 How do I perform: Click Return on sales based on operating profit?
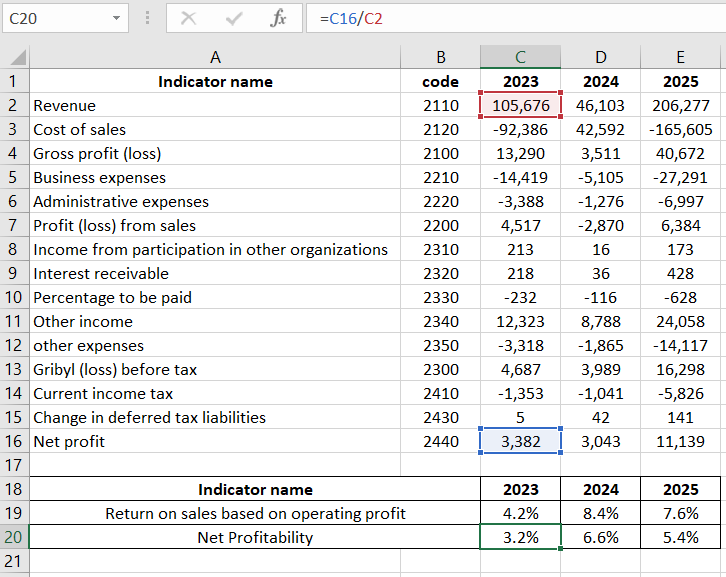pyautogui.click(x=255, y=513)
